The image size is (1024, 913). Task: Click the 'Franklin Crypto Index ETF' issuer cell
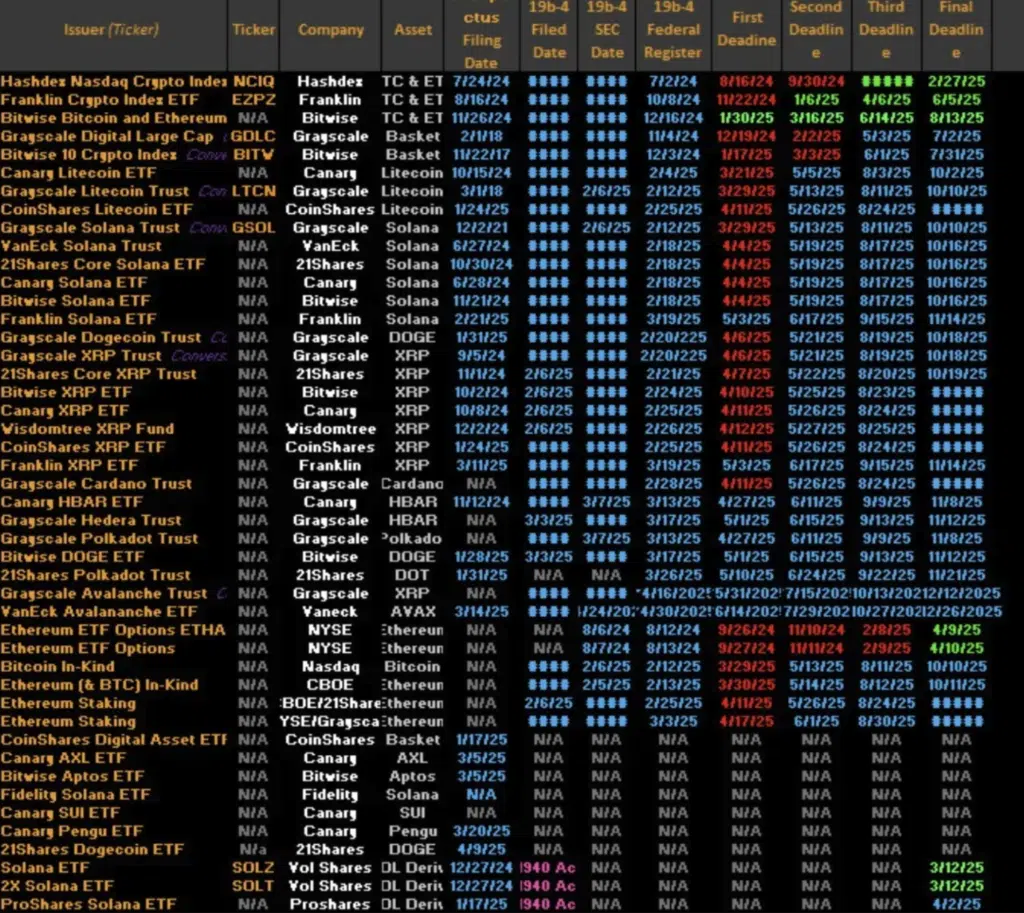click(x=99, y=100)
